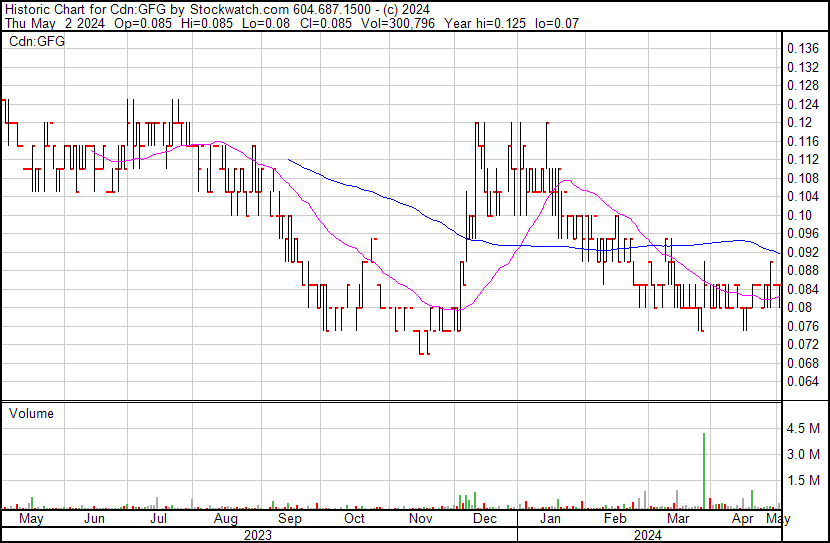Image resolution: width=830 pixels, height=543 pixels.
Task: Click the 0.072 price axis label
Action: [803, 344]
